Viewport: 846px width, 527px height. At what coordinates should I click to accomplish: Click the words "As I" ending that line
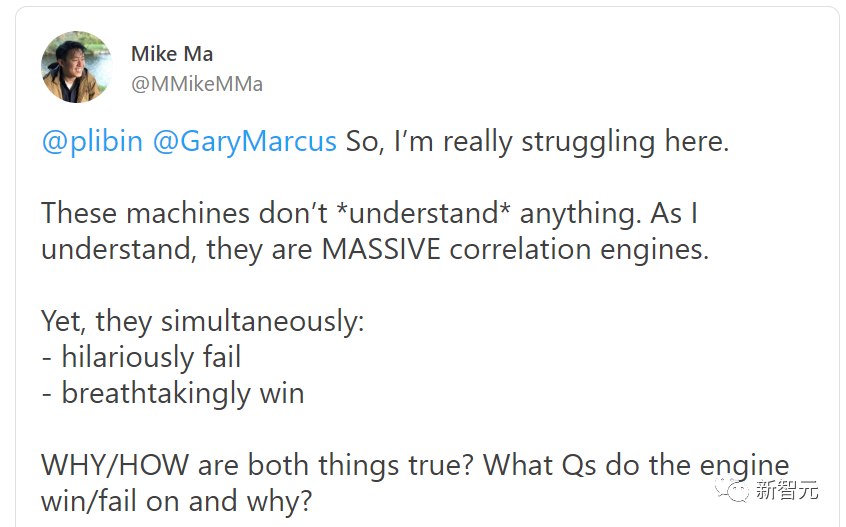[674, 213]
